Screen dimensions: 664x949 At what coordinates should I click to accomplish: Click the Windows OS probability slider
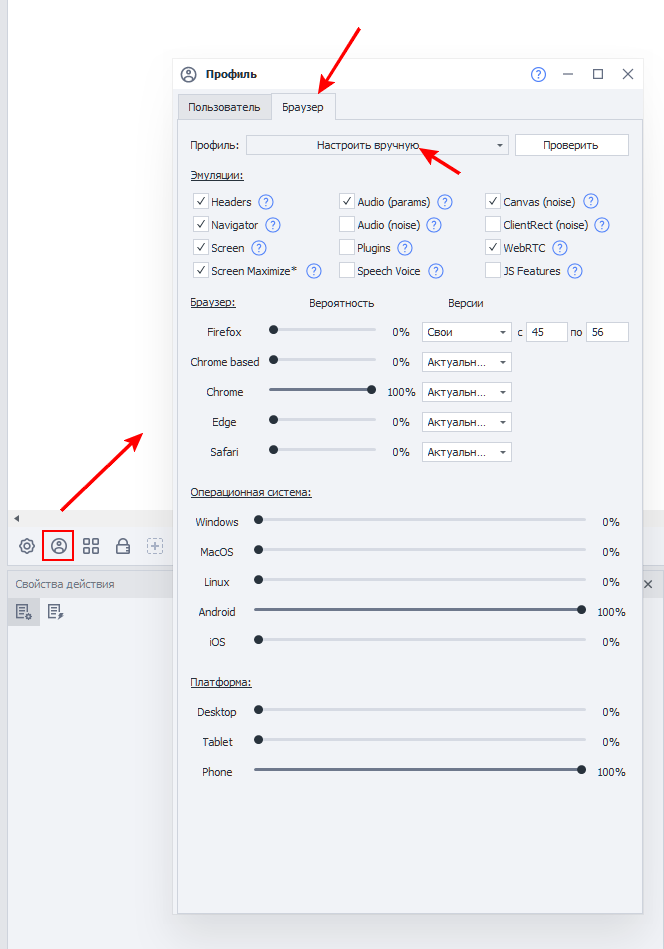point(422,520)
